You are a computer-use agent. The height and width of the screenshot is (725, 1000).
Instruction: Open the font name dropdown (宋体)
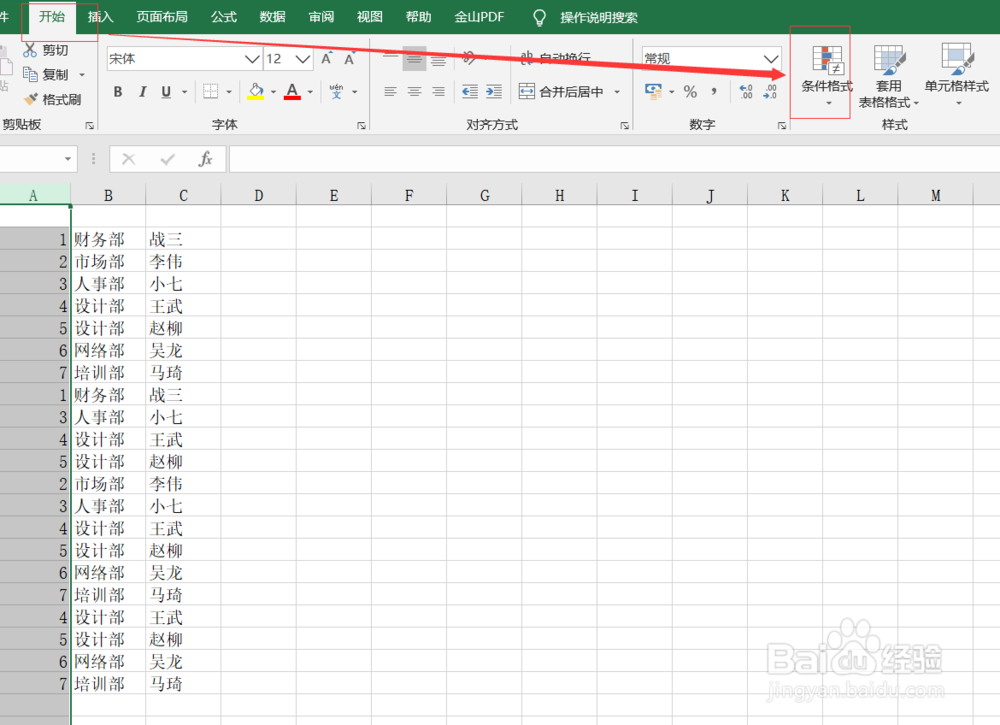(x=253, y=59)
